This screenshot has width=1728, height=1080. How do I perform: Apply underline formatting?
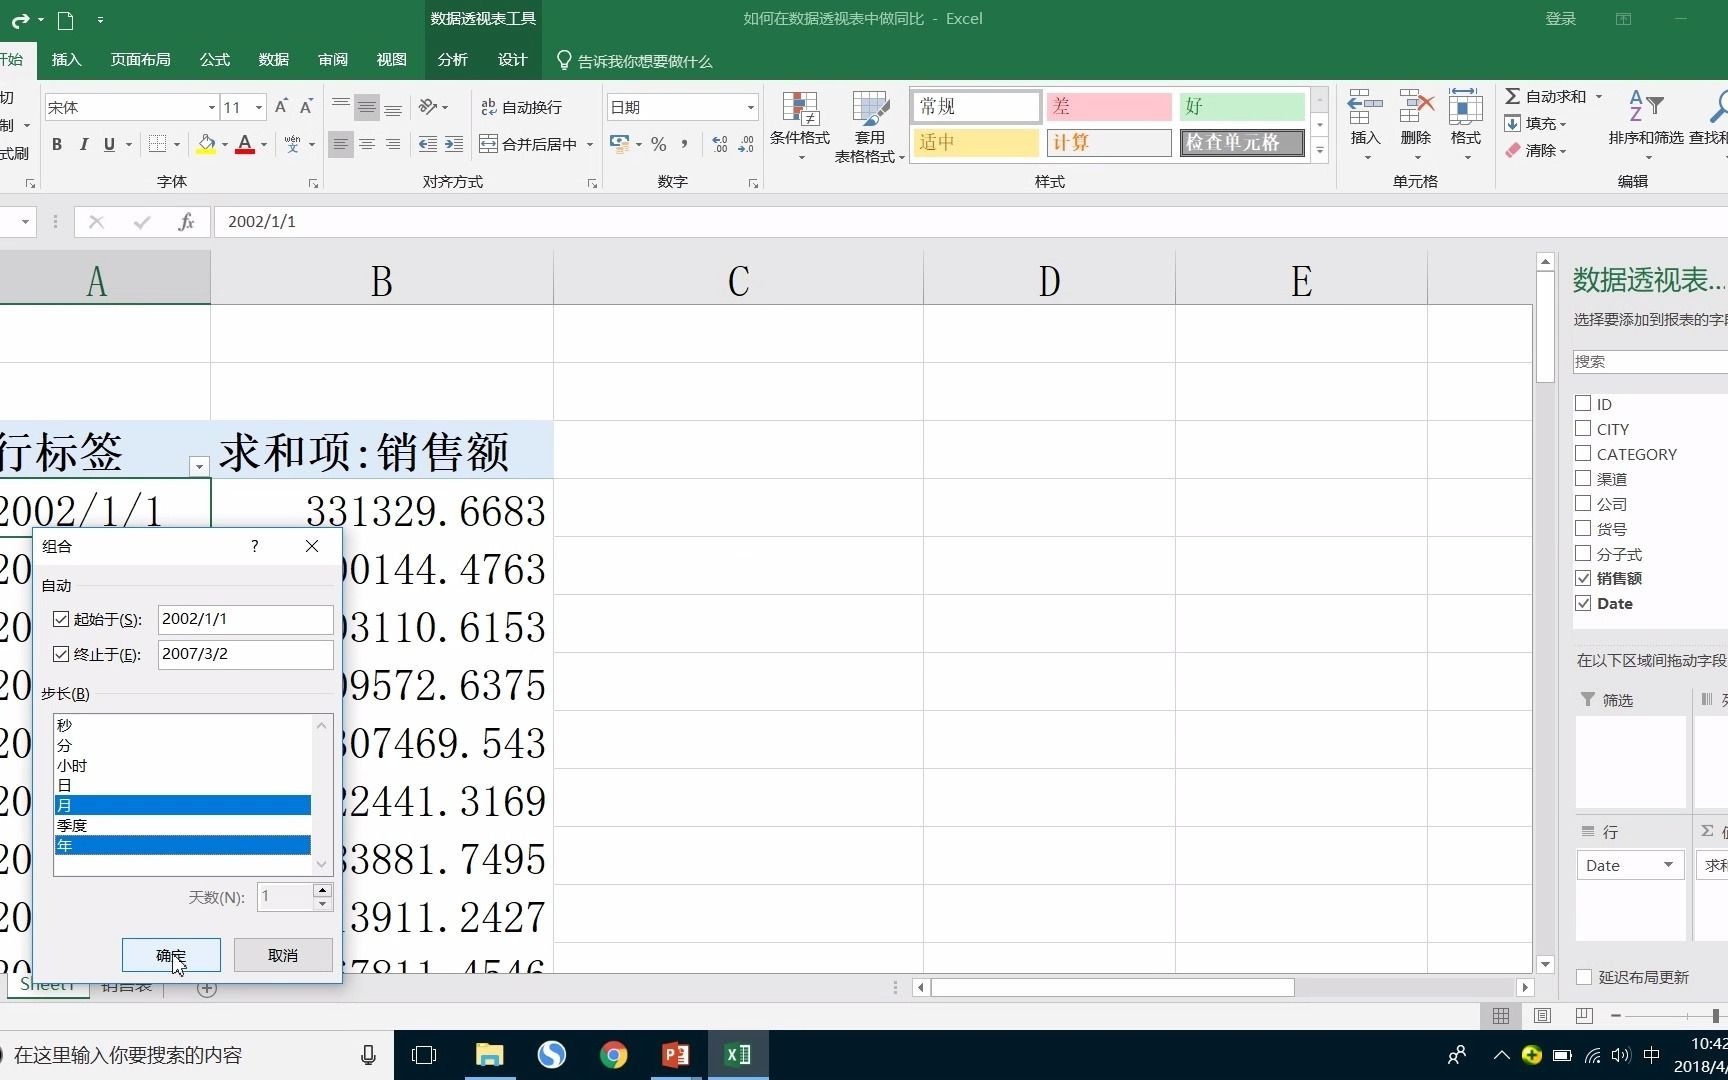pyautogui.click(x=109, y=145)
